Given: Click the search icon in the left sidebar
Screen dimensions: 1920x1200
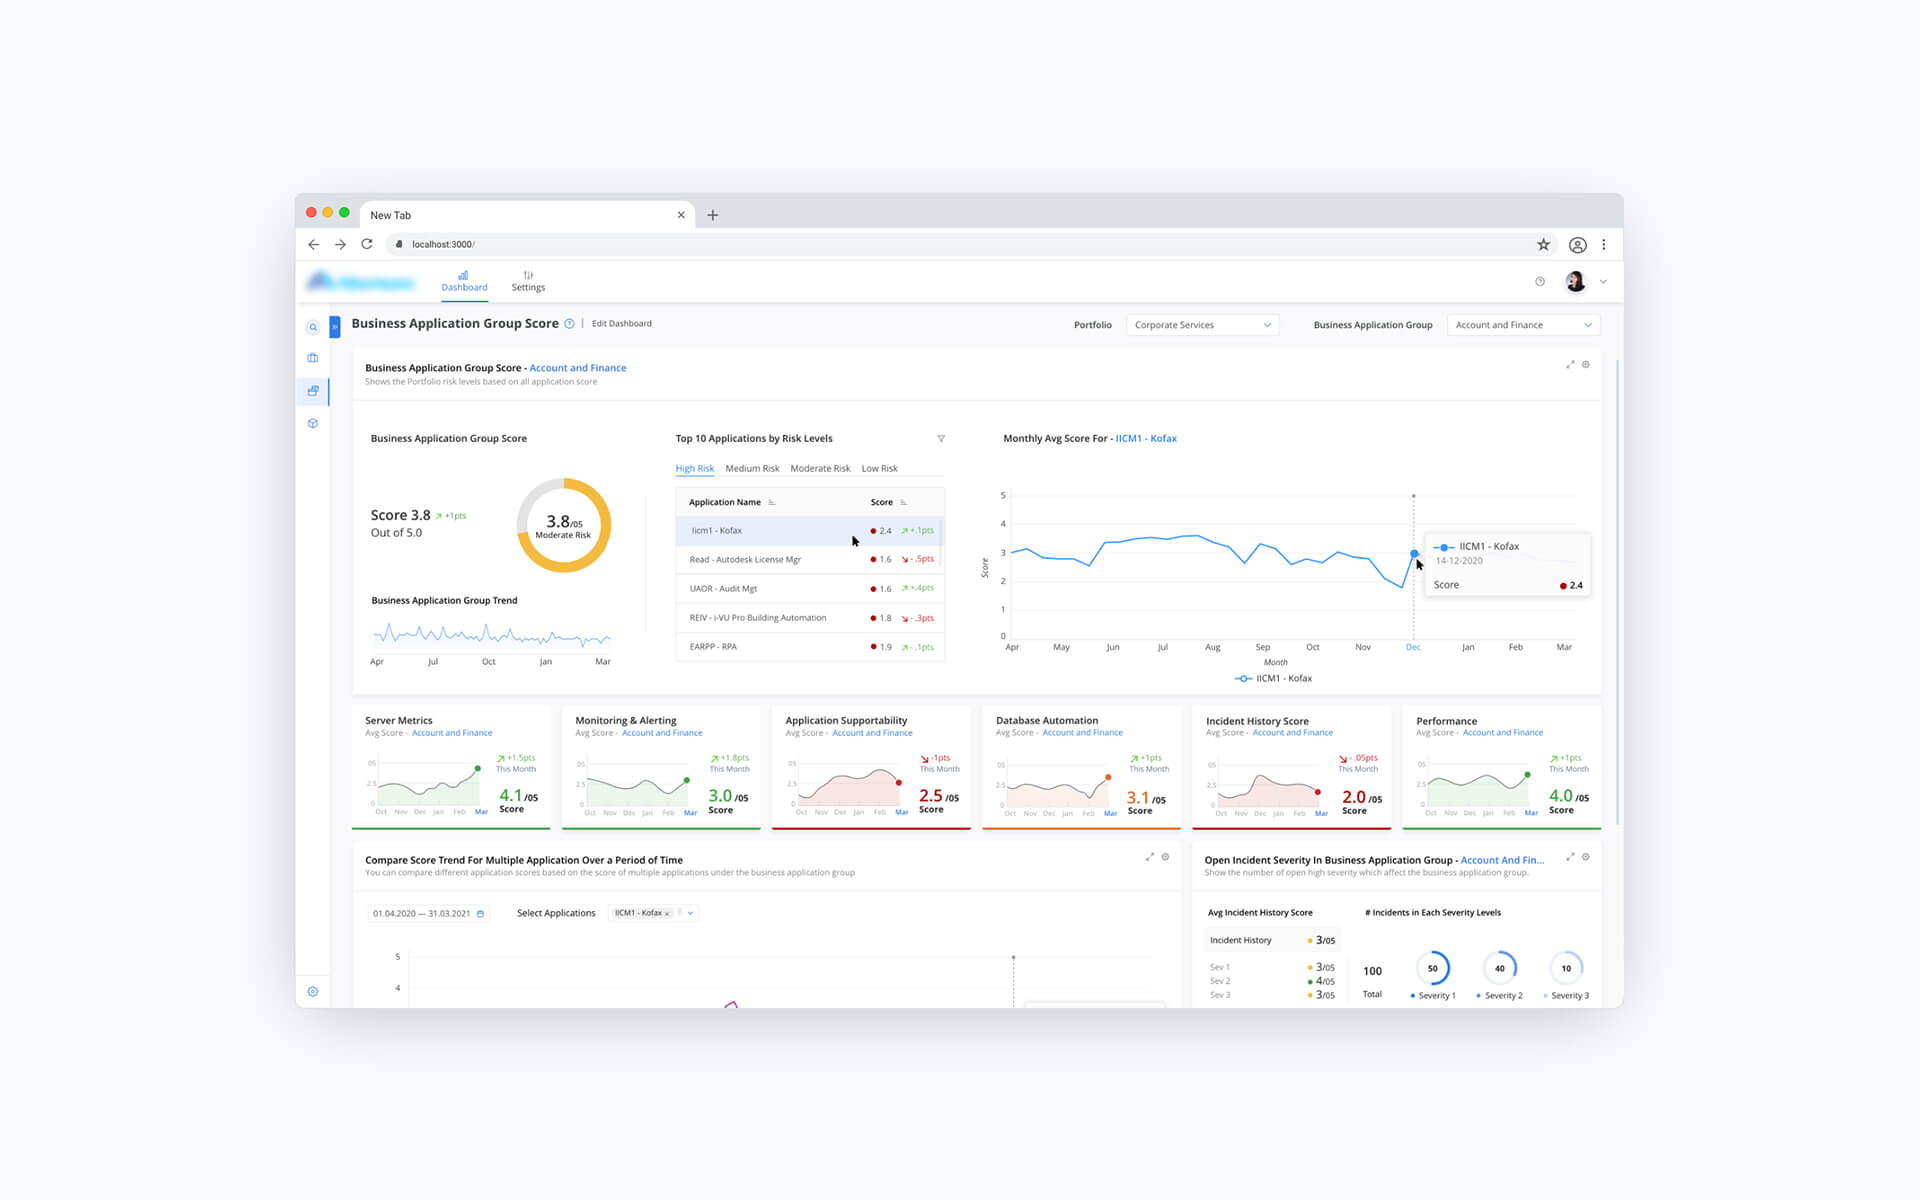Looking at the screenshot, I should 313,327.
